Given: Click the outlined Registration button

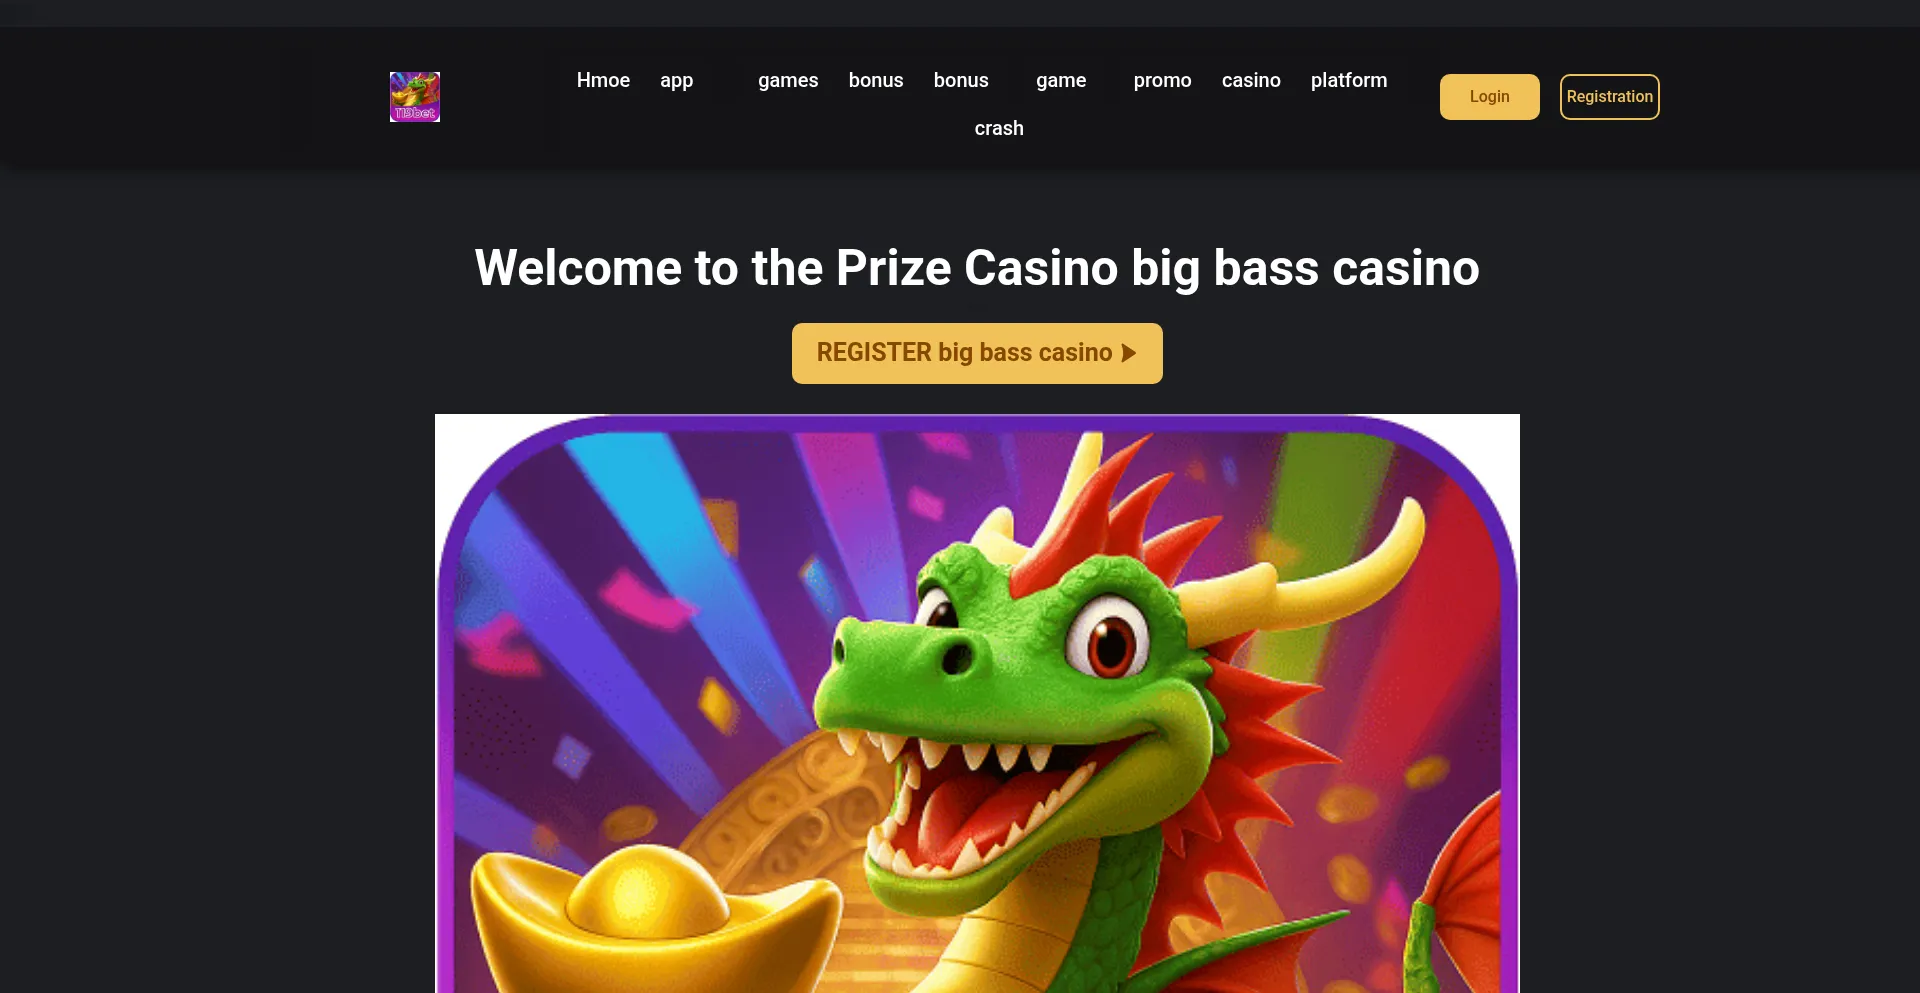Looking at the screenshot, I should (1610, 97).
